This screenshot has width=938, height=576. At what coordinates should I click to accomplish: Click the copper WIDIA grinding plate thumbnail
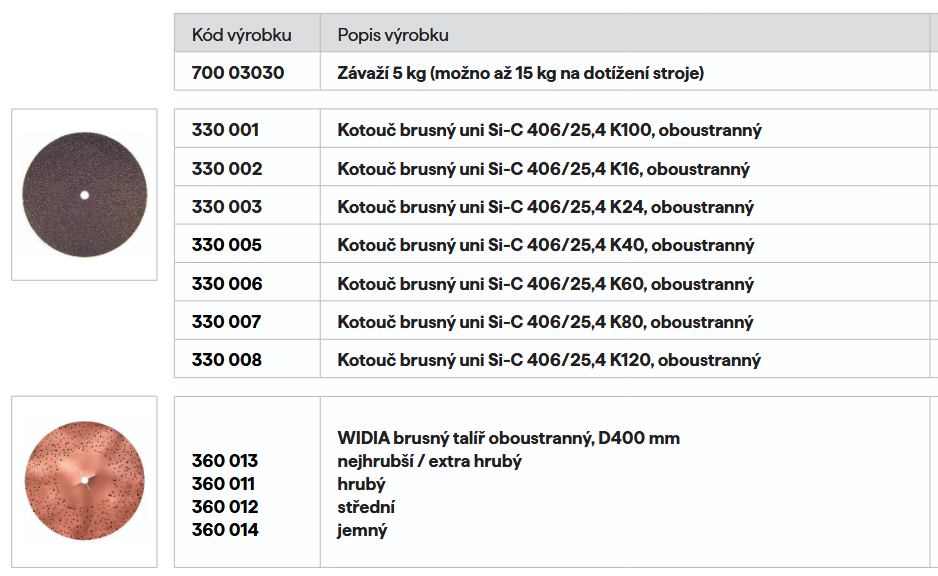[x=84, y=480]
